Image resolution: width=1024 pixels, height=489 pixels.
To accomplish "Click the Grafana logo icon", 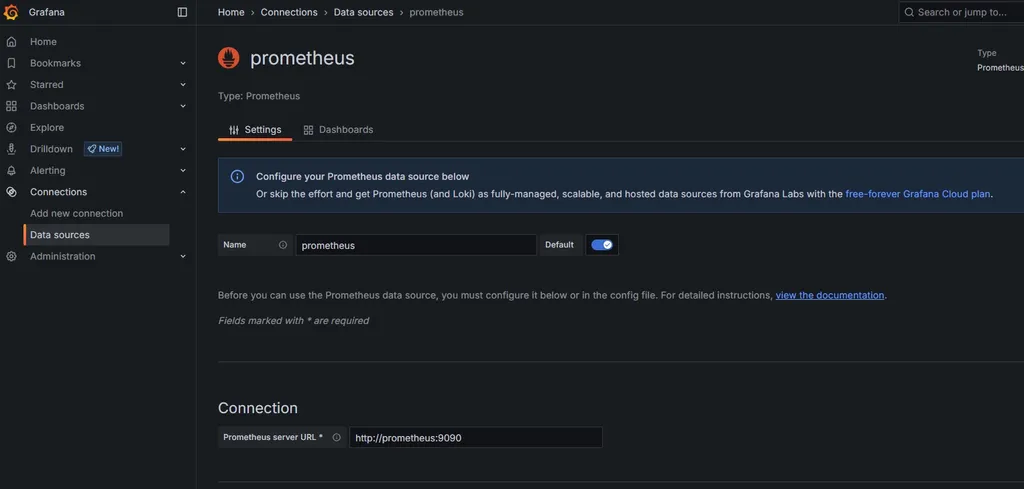I will [x=11, y=12].
